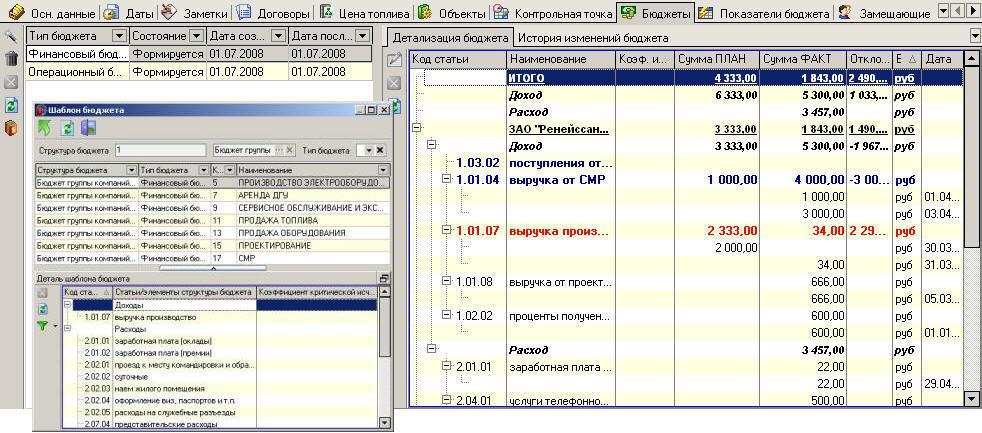Select the Финансовый бюд... budget row
The height and width of the screenshot is (433, 982).
[199, 55]
